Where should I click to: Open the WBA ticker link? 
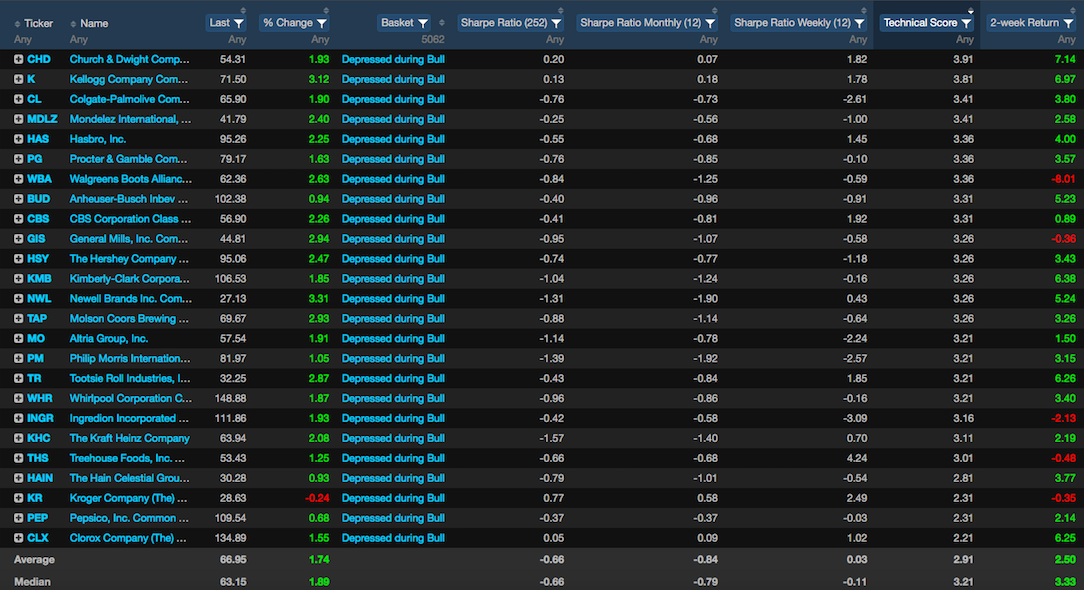[39, 179]
